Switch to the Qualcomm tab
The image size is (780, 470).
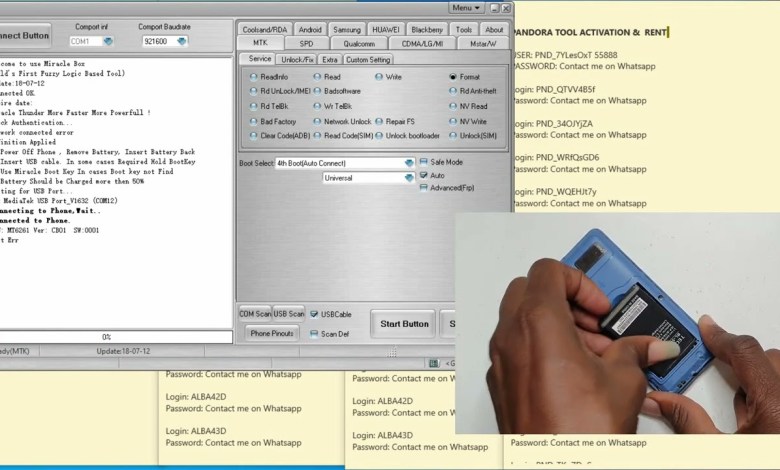(x=359, y=43)
